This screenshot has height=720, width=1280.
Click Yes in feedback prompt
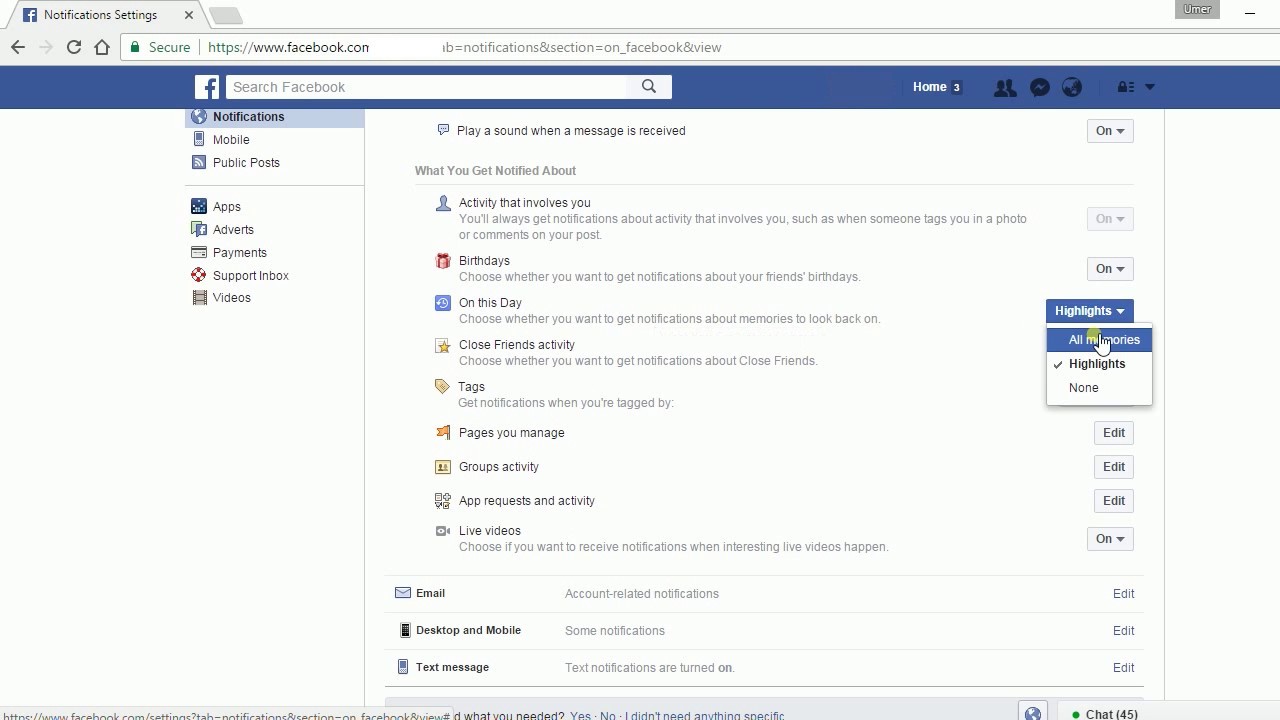pos(580,716)
